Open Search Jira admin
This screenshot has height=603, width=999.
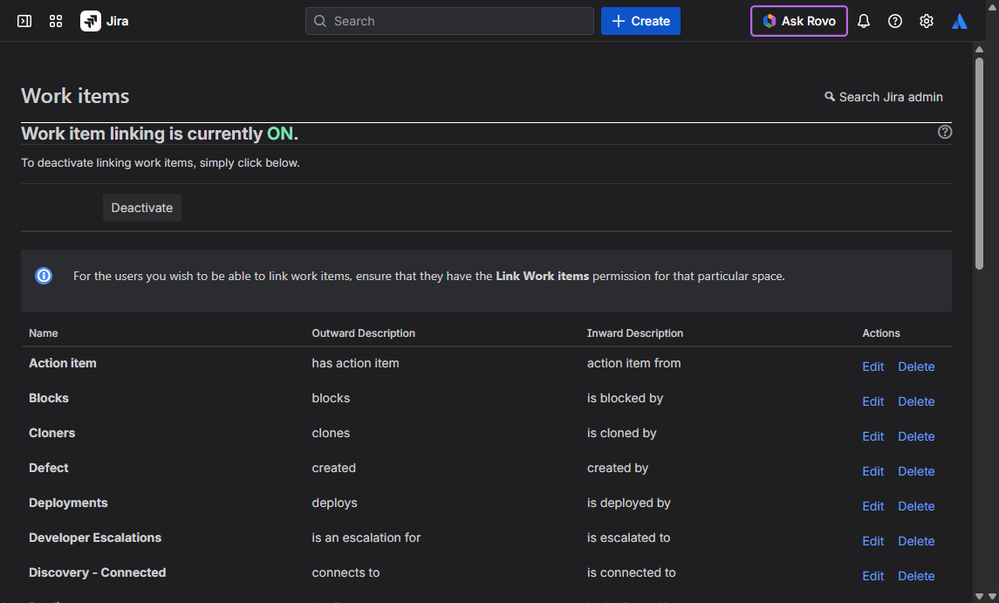pyautogui.click(x=884, y=97)
